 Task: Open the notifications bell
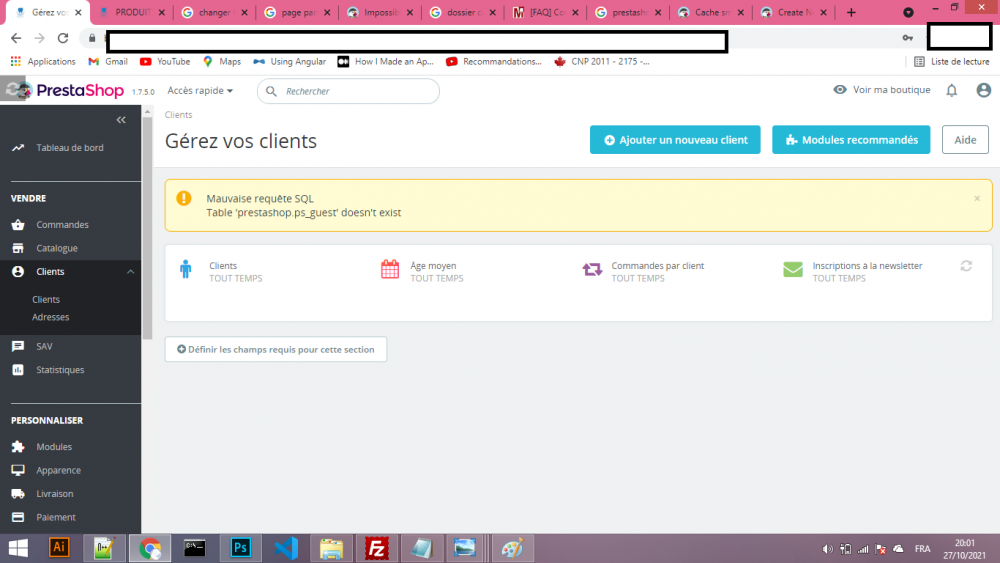tap(952, 91)
